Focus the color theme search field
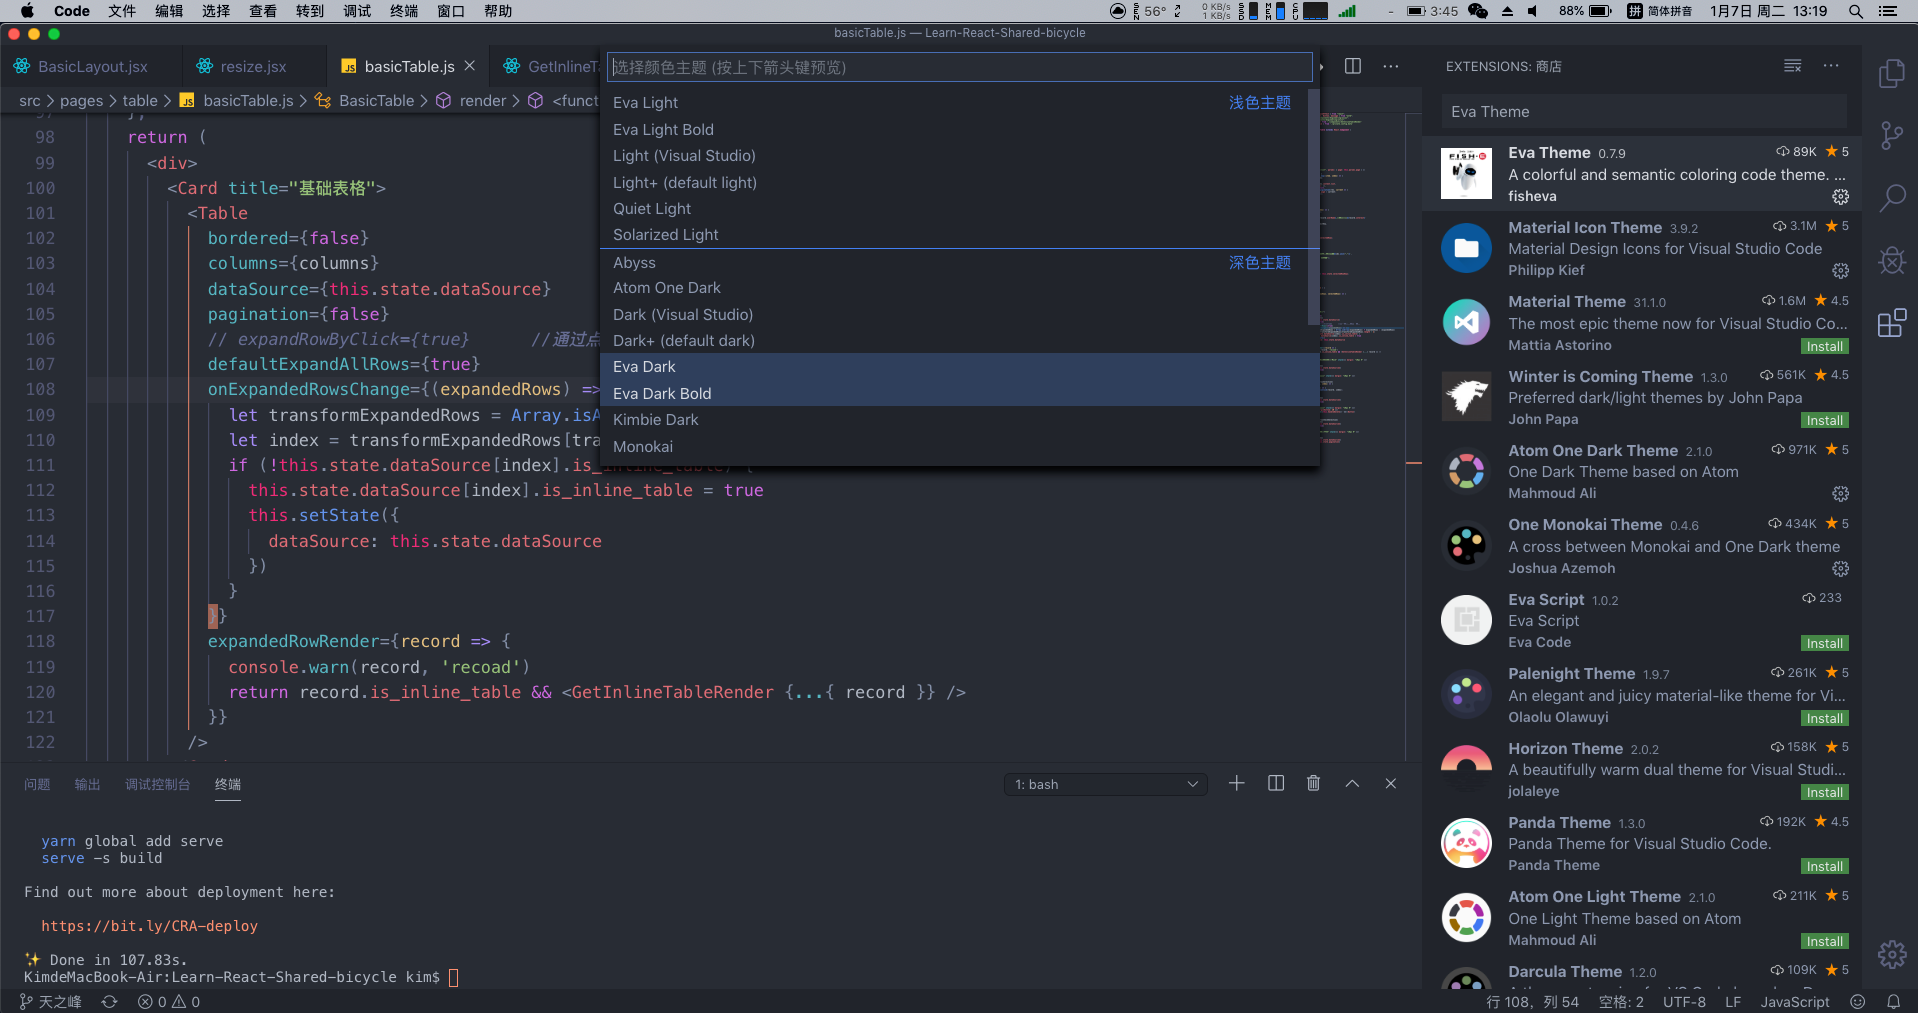This screenshot has height=1013, width=1918. 959,67
